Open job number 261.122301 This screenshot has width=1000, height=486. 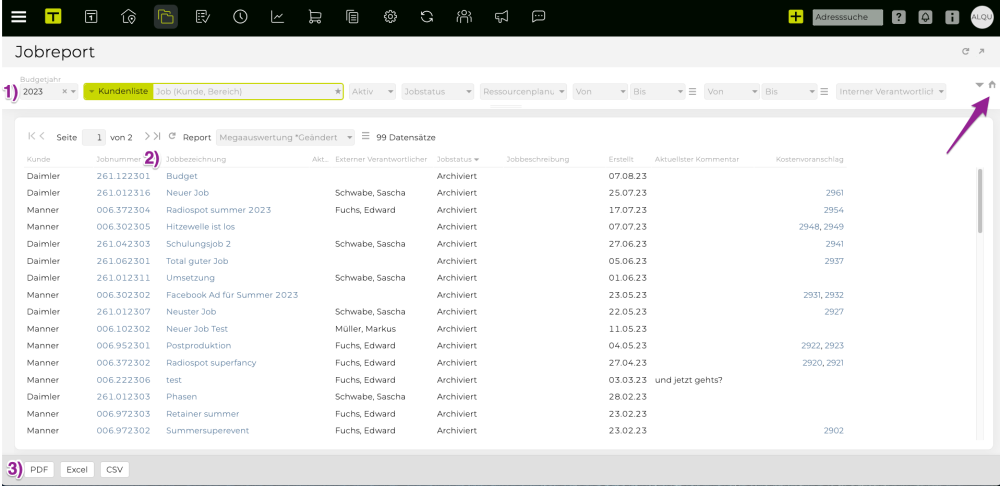123,176
